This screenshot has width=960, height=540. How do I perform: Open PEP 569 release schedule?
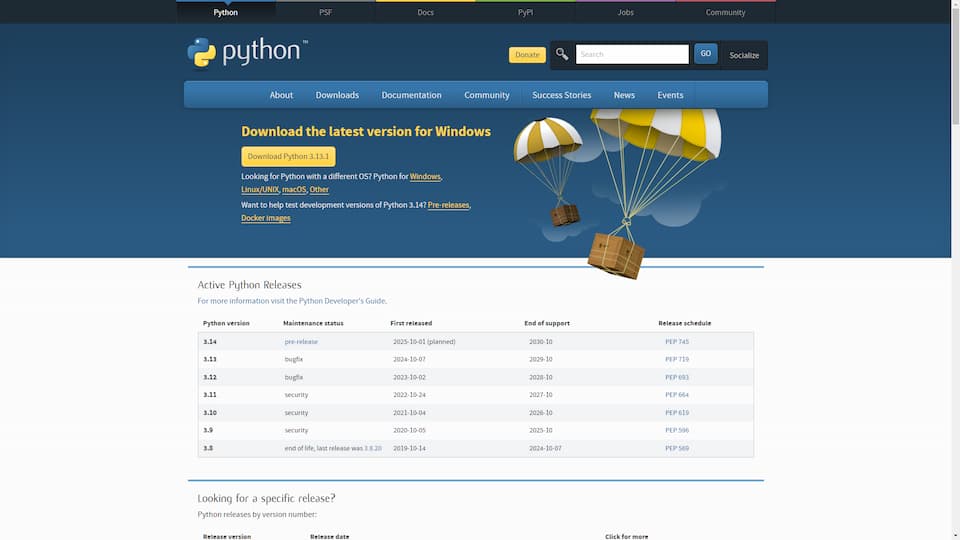coord(677,448)
